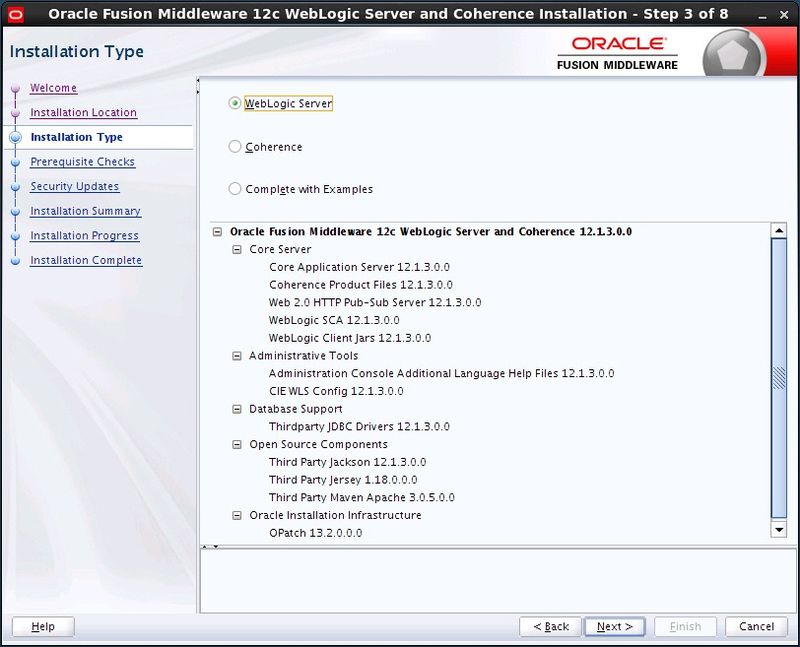
Task: Go to Installation Complete step
Action: click(86, 260)
